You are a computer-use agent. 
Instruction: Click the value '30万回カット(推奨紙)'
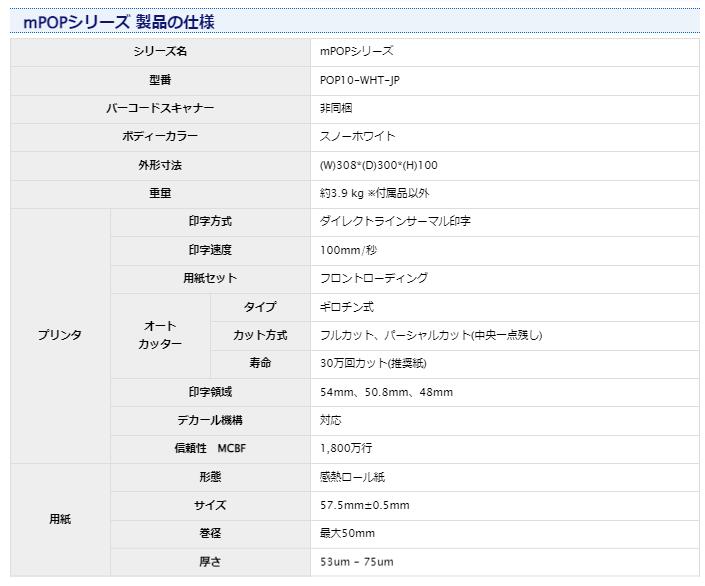[373, 363]
